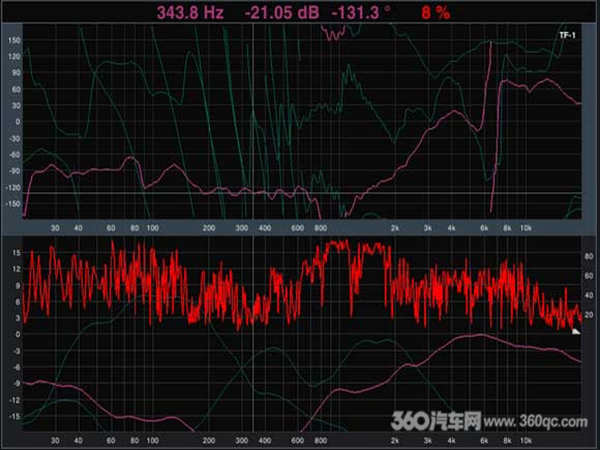Click the 30 Hz label under magnitude plot
600x450 pixels.
(x=55, y=439)
